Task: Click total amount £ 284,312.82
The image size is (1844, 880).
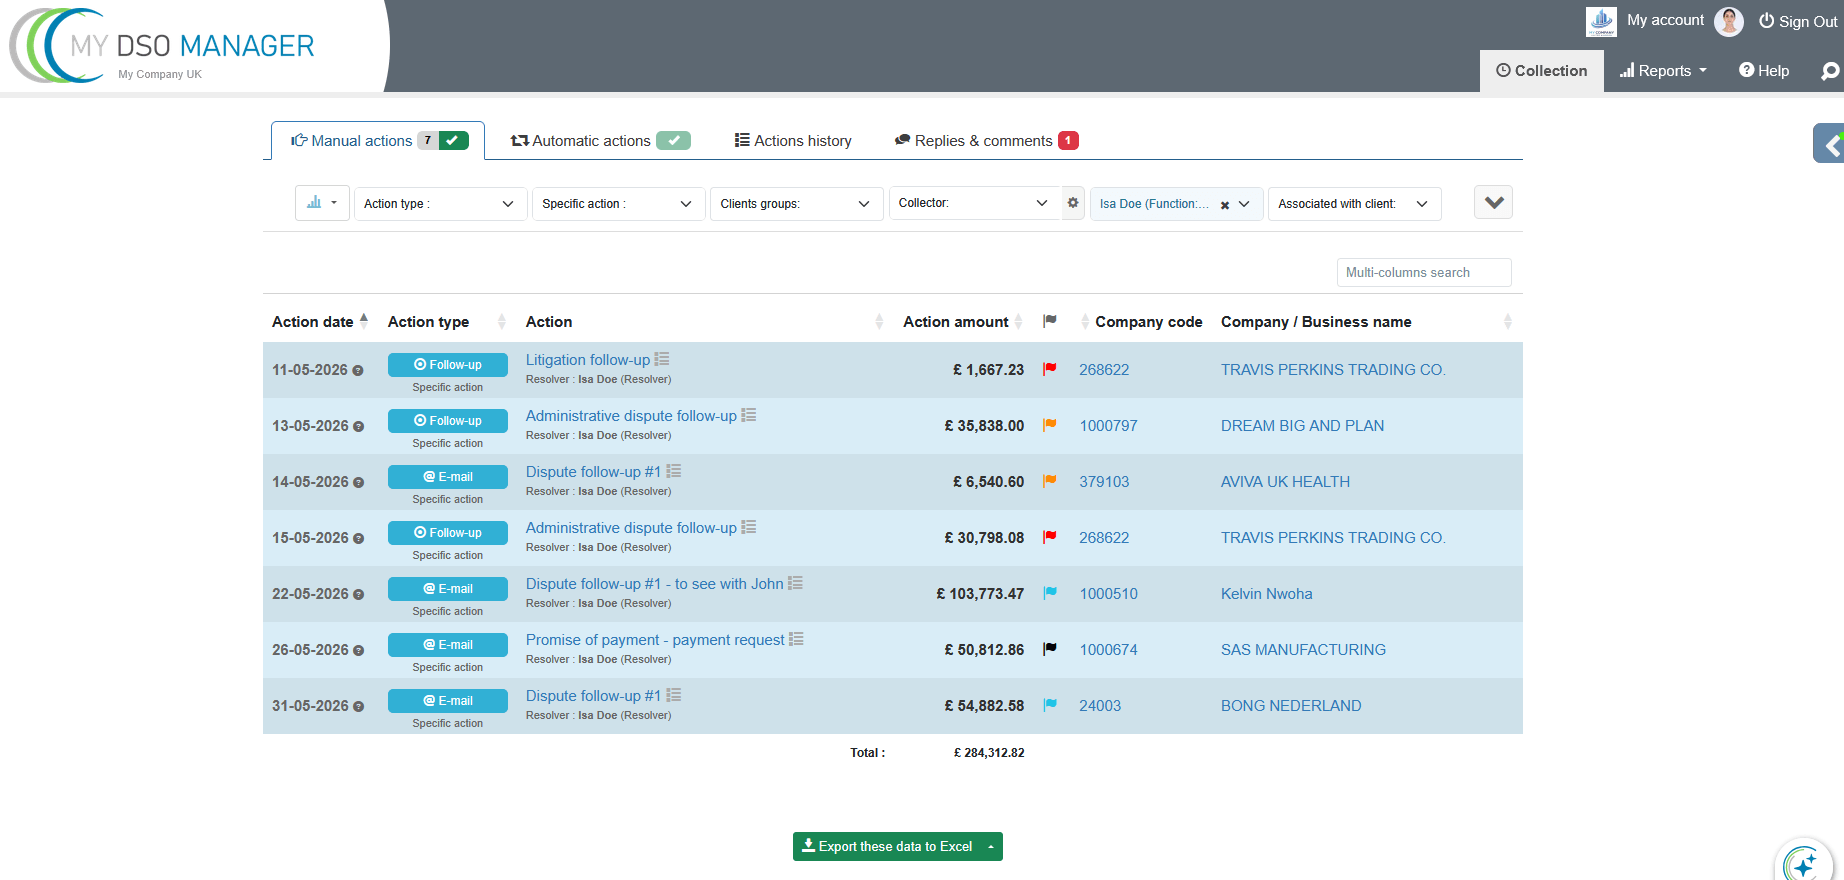Action: 989,753
